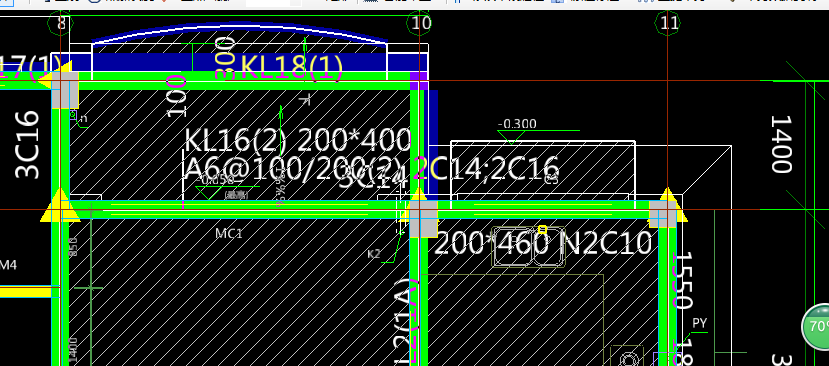Open the green 70° floating ball widget
This screenshot has width=829, height=366.
pos(816,327)
